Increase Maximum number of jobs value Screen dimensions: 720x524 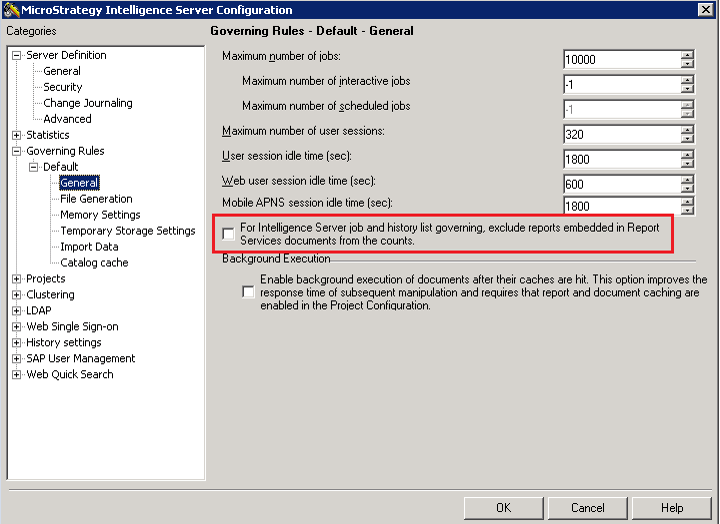[687, 55]
